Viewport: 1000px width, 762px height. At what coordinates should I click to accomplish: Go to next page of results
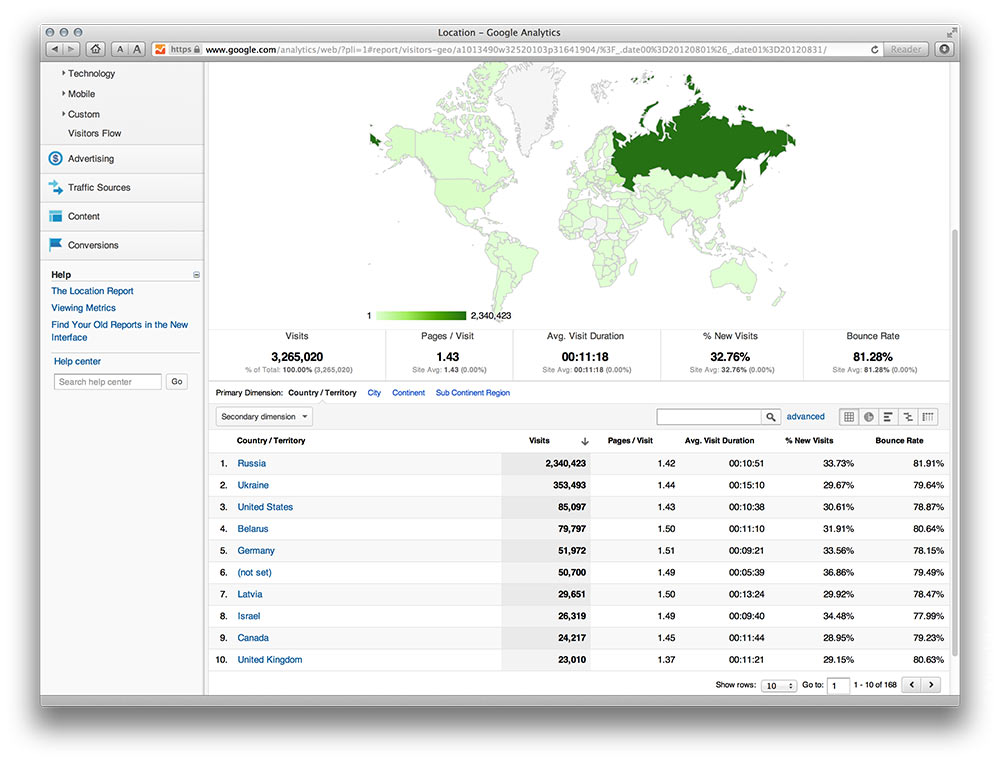click(x=931, y=685)
